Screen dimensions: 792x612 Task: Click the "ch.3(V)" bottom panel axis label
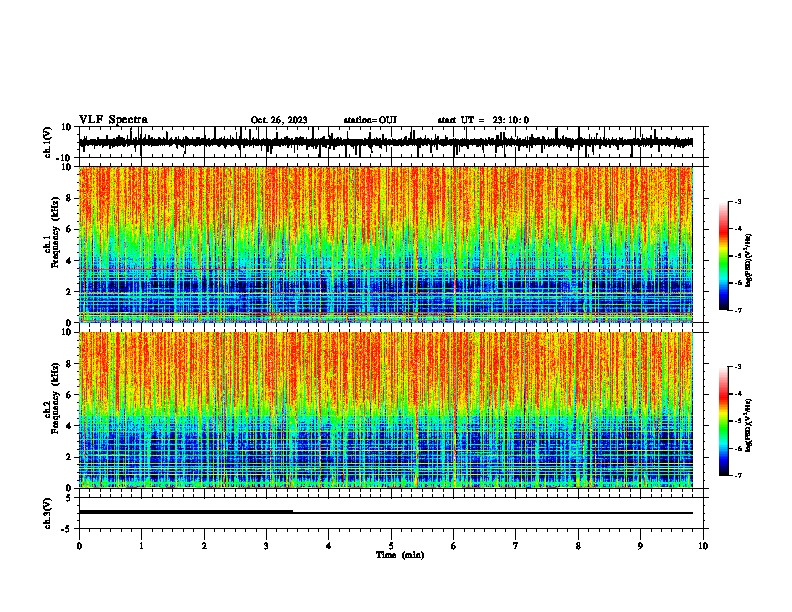[47, 513]
